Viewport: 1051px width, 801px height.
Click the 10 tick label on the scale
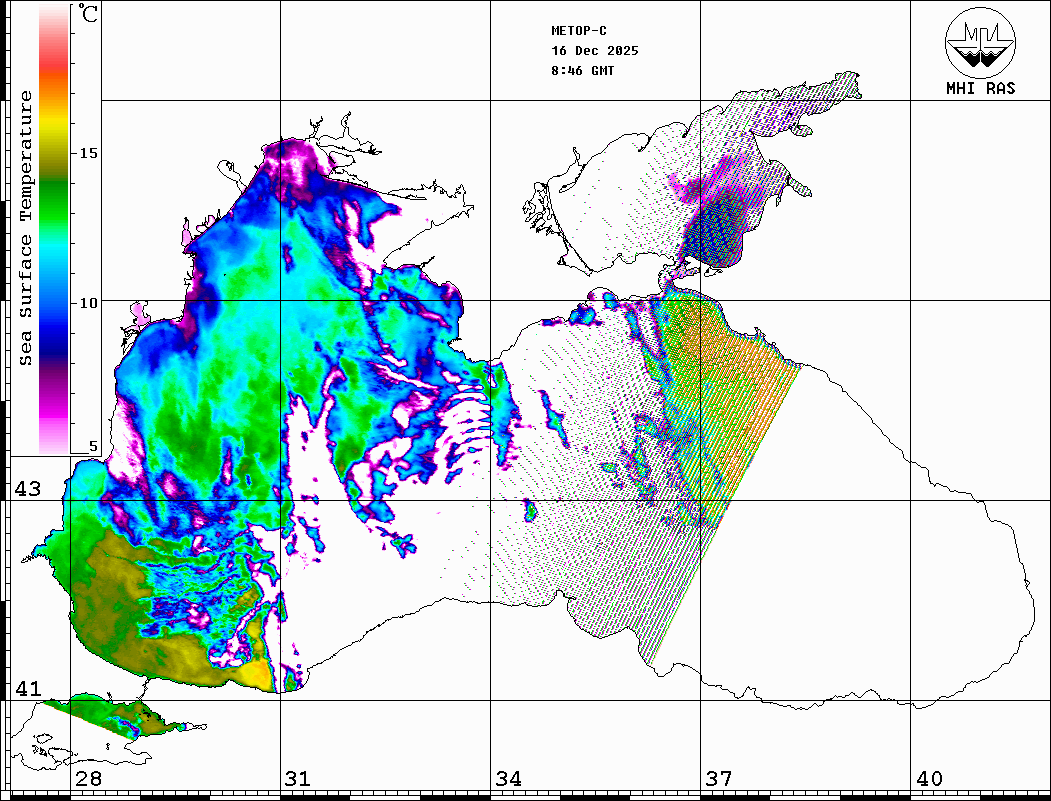(88, 302)
